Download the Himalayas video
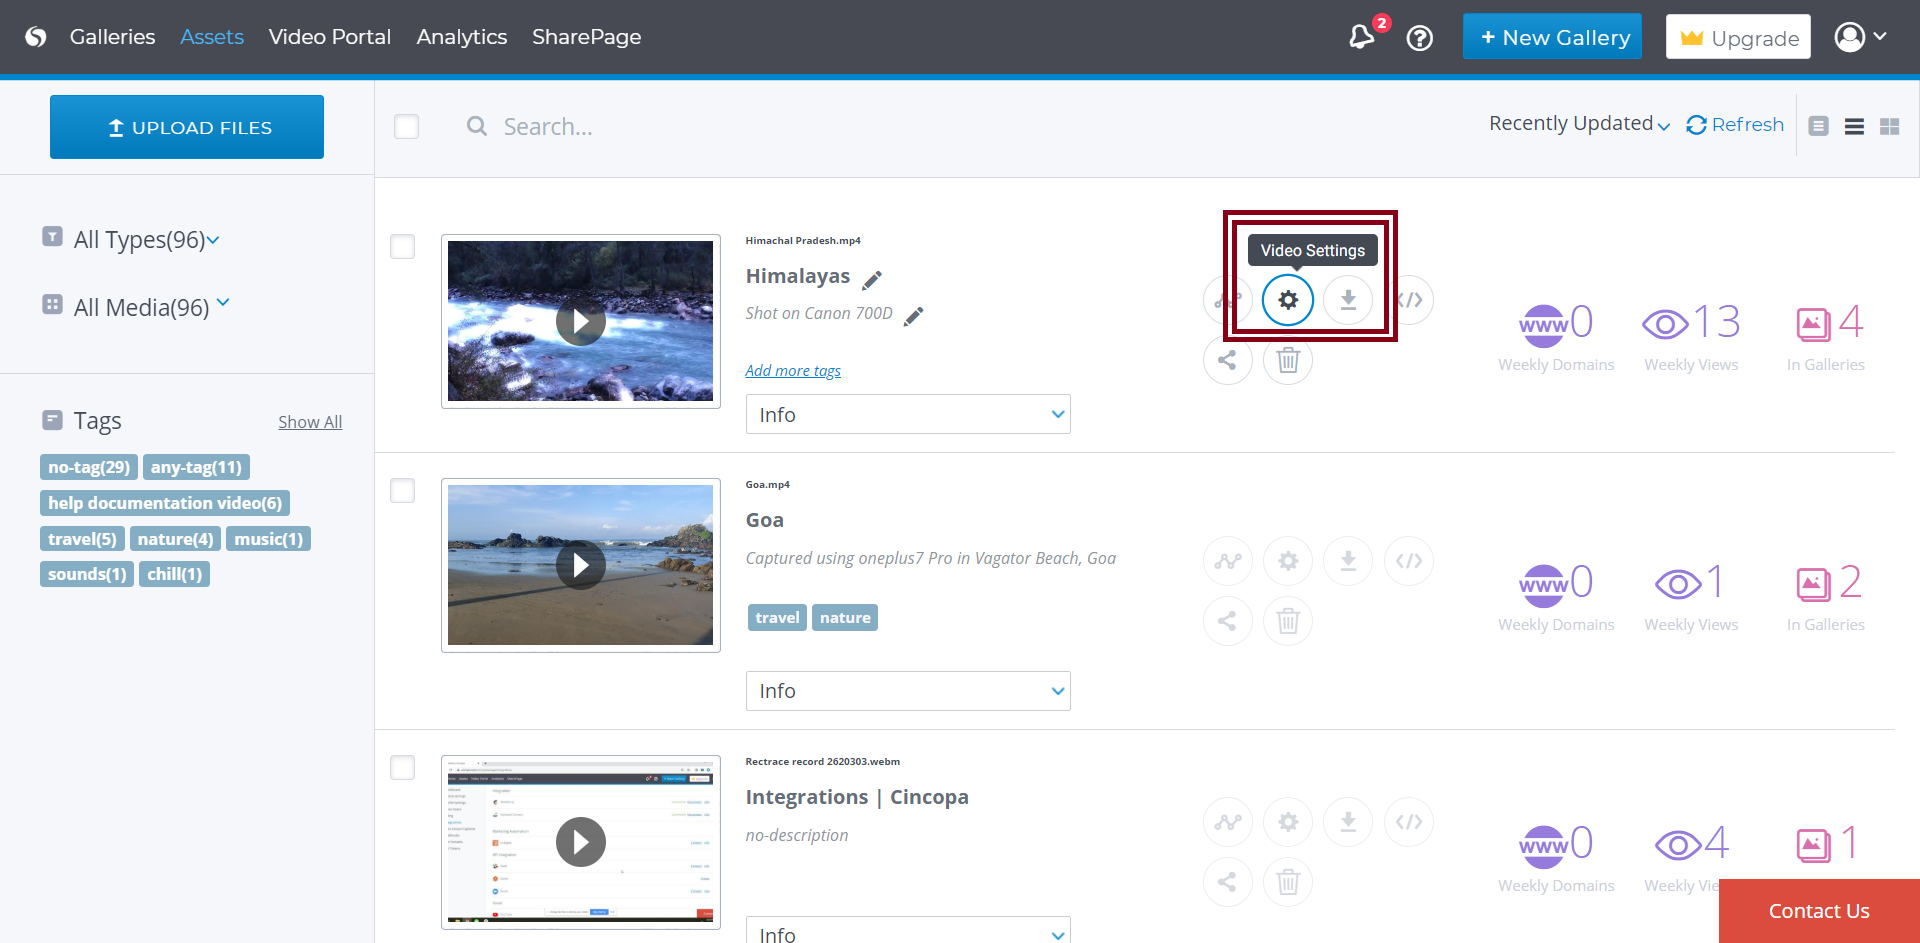Image resolution: width=1920 pixels, height=943 pixels. pyautogui.click(x=1348, y=300)
